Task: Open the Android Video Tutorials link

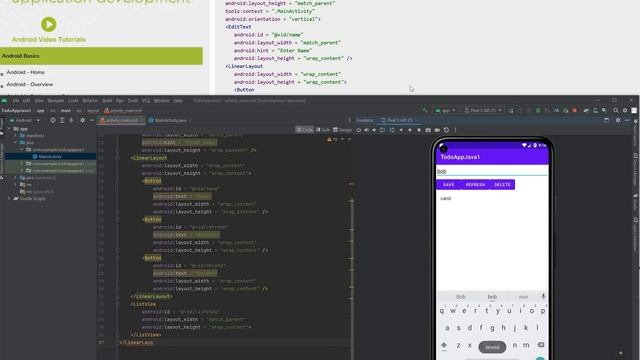Action: tap(49, 40)
